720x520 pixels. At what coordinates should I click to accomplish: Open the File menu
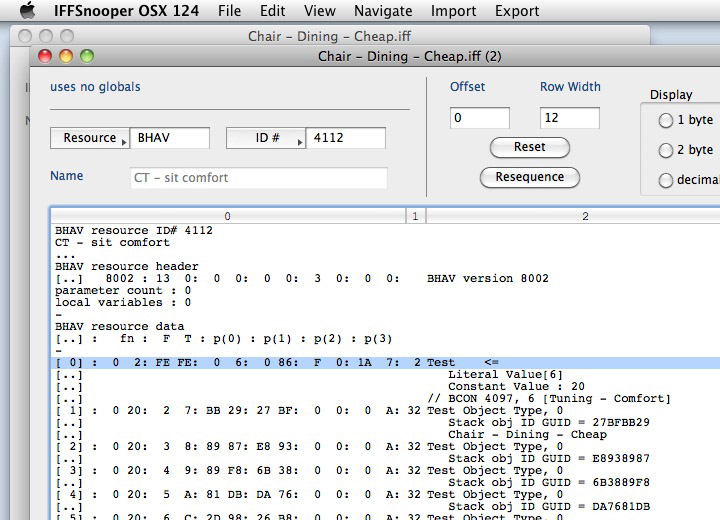click(x=229, y=12)
